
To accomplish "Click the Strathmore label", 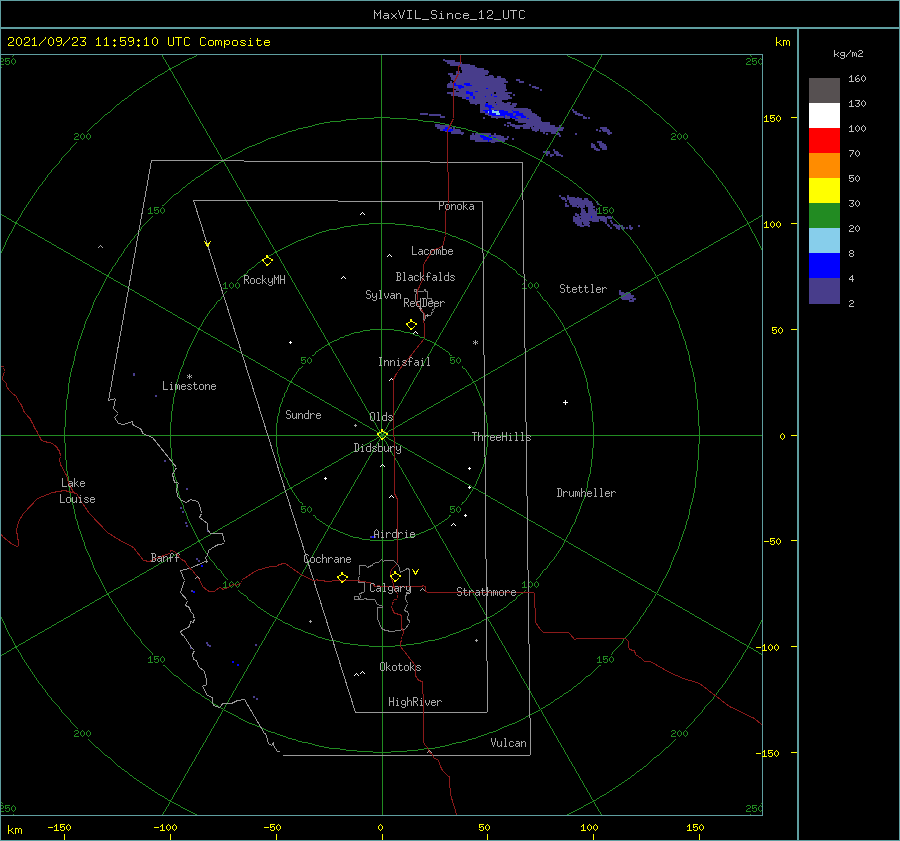I will tap(486, 592).
